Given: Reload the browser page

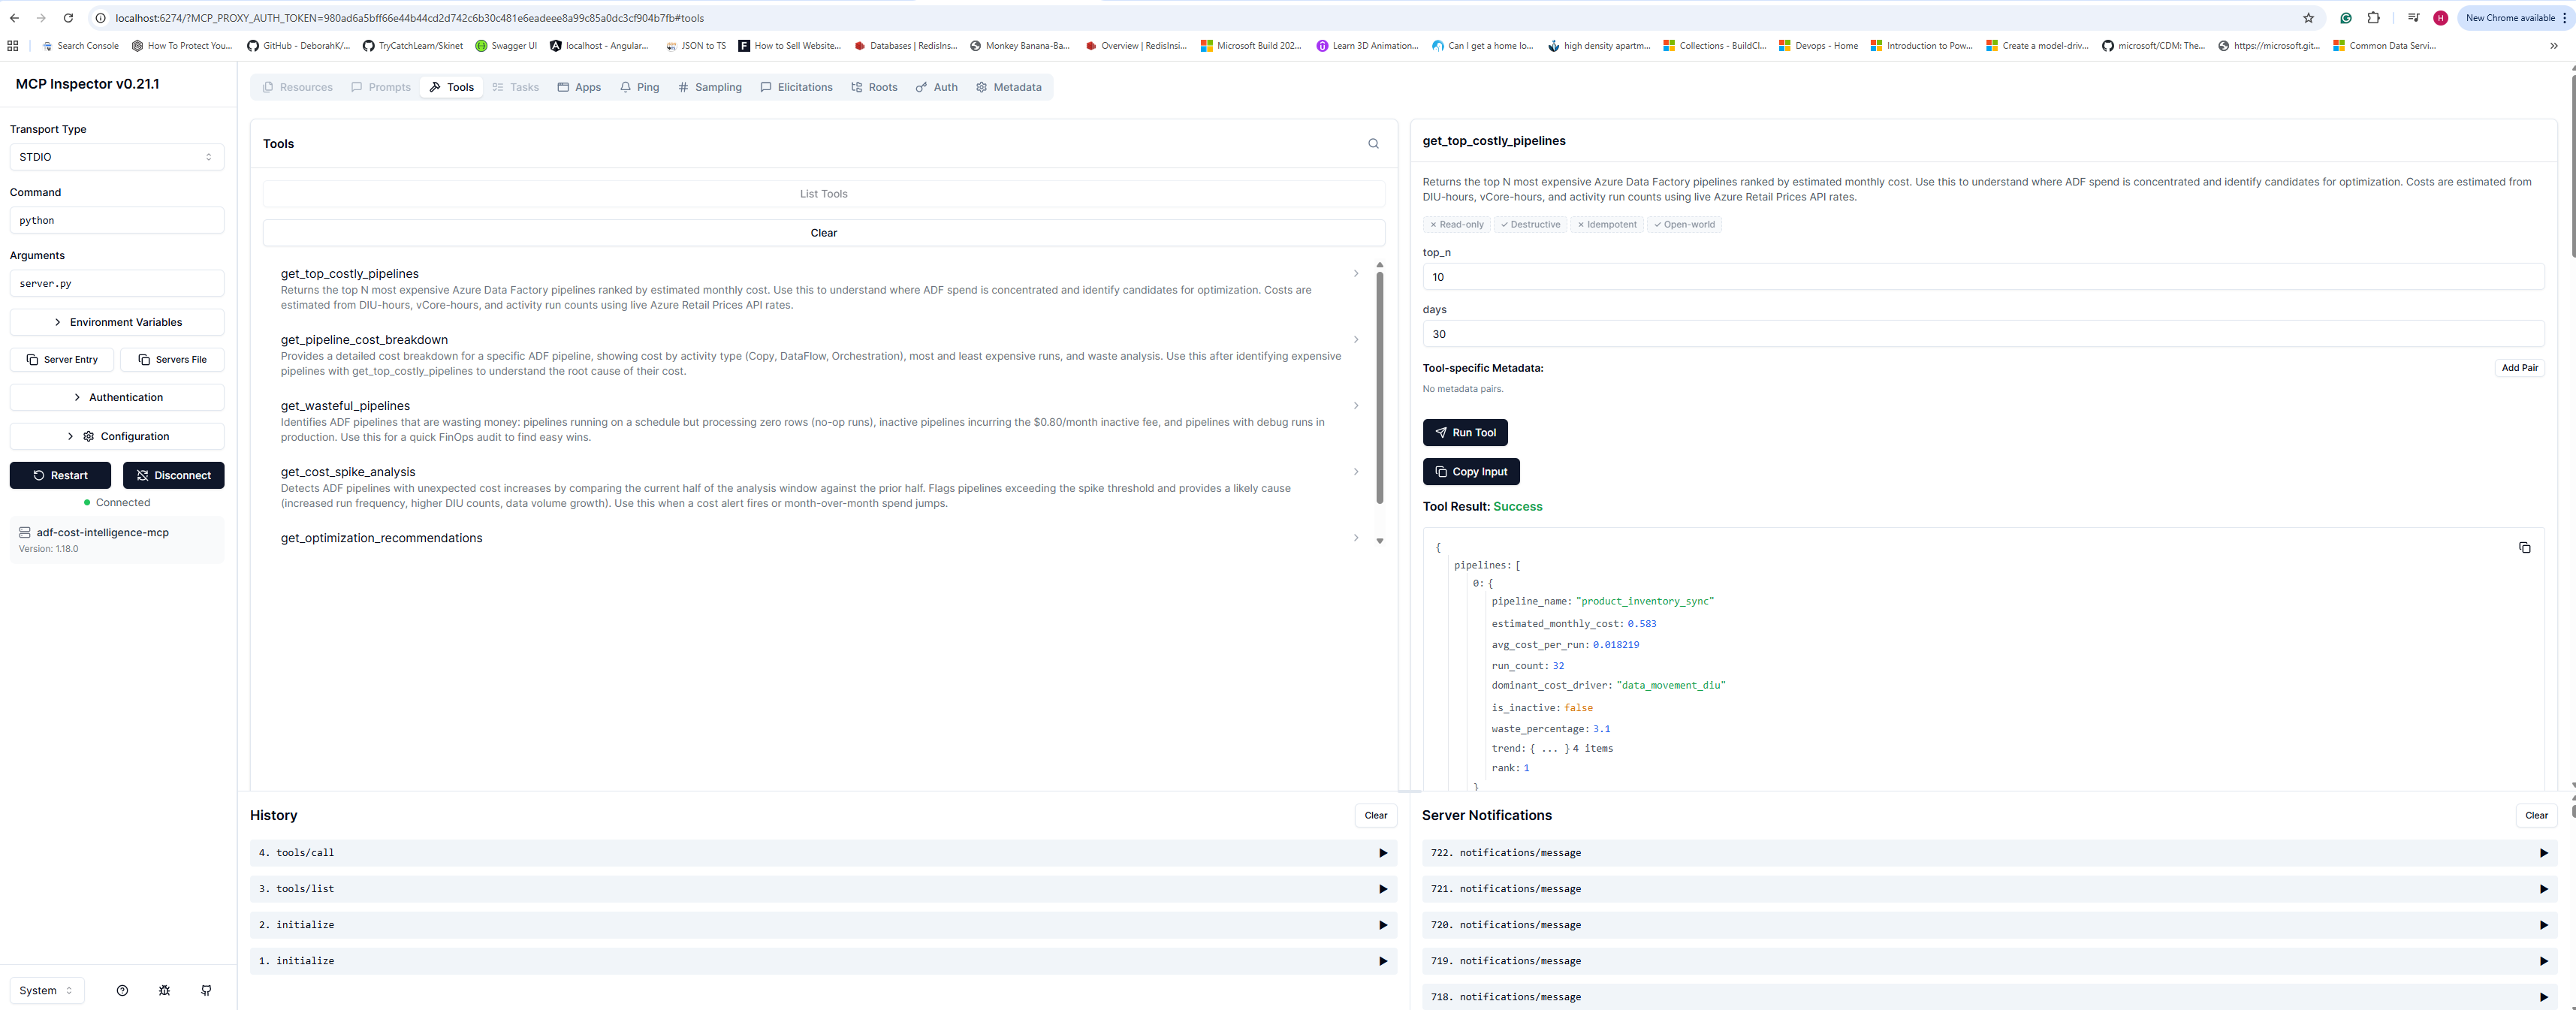Looking at the screenshot, I should [68, 18].
